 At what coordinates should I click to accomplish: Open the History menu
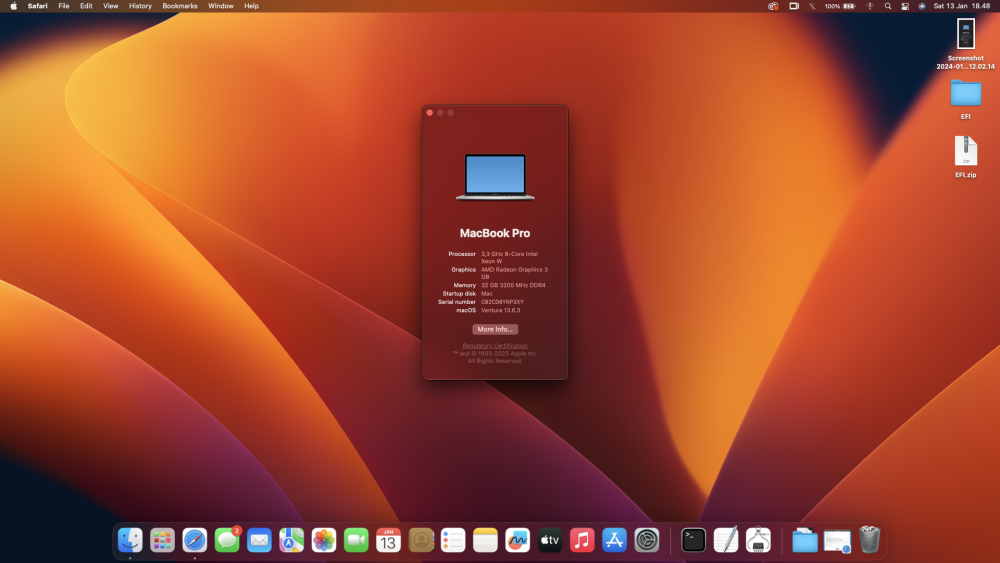[x=140, y=6]
